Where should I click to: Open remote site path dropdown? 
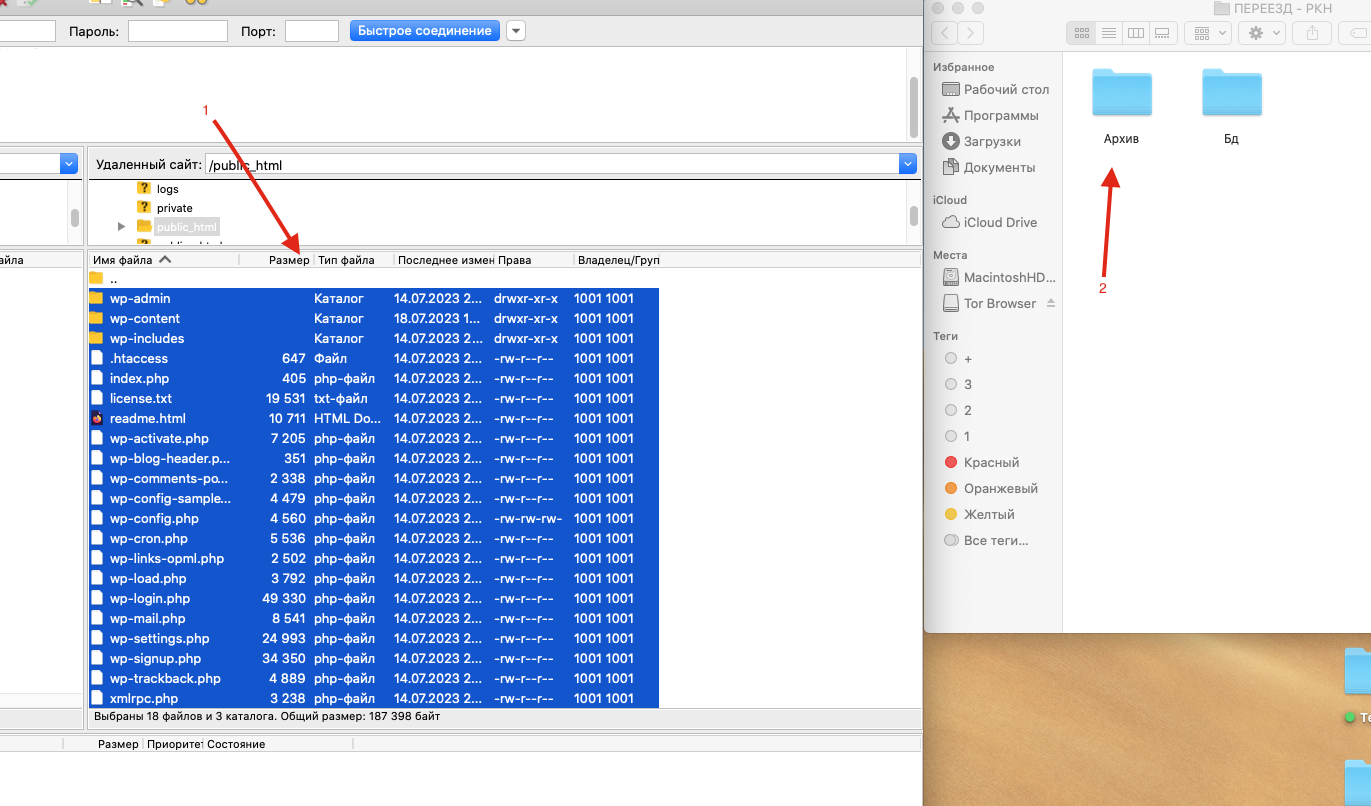(907, 164)
